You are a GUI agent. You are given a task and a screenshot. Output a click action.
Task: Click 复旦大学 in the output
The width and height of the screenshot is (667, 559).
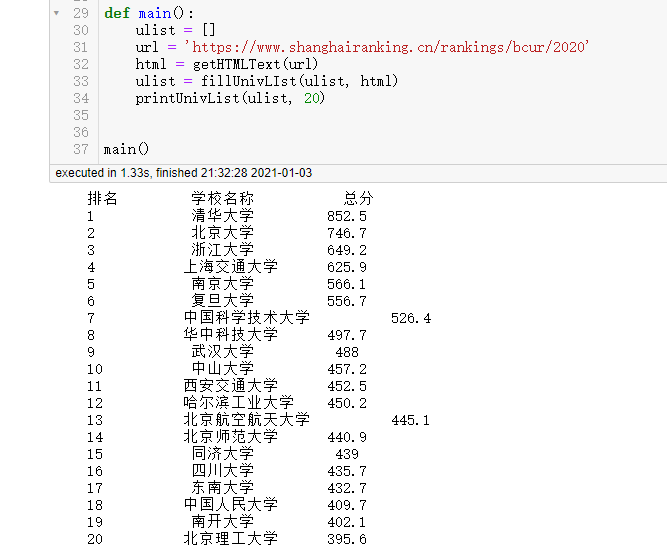pos(222,301)
